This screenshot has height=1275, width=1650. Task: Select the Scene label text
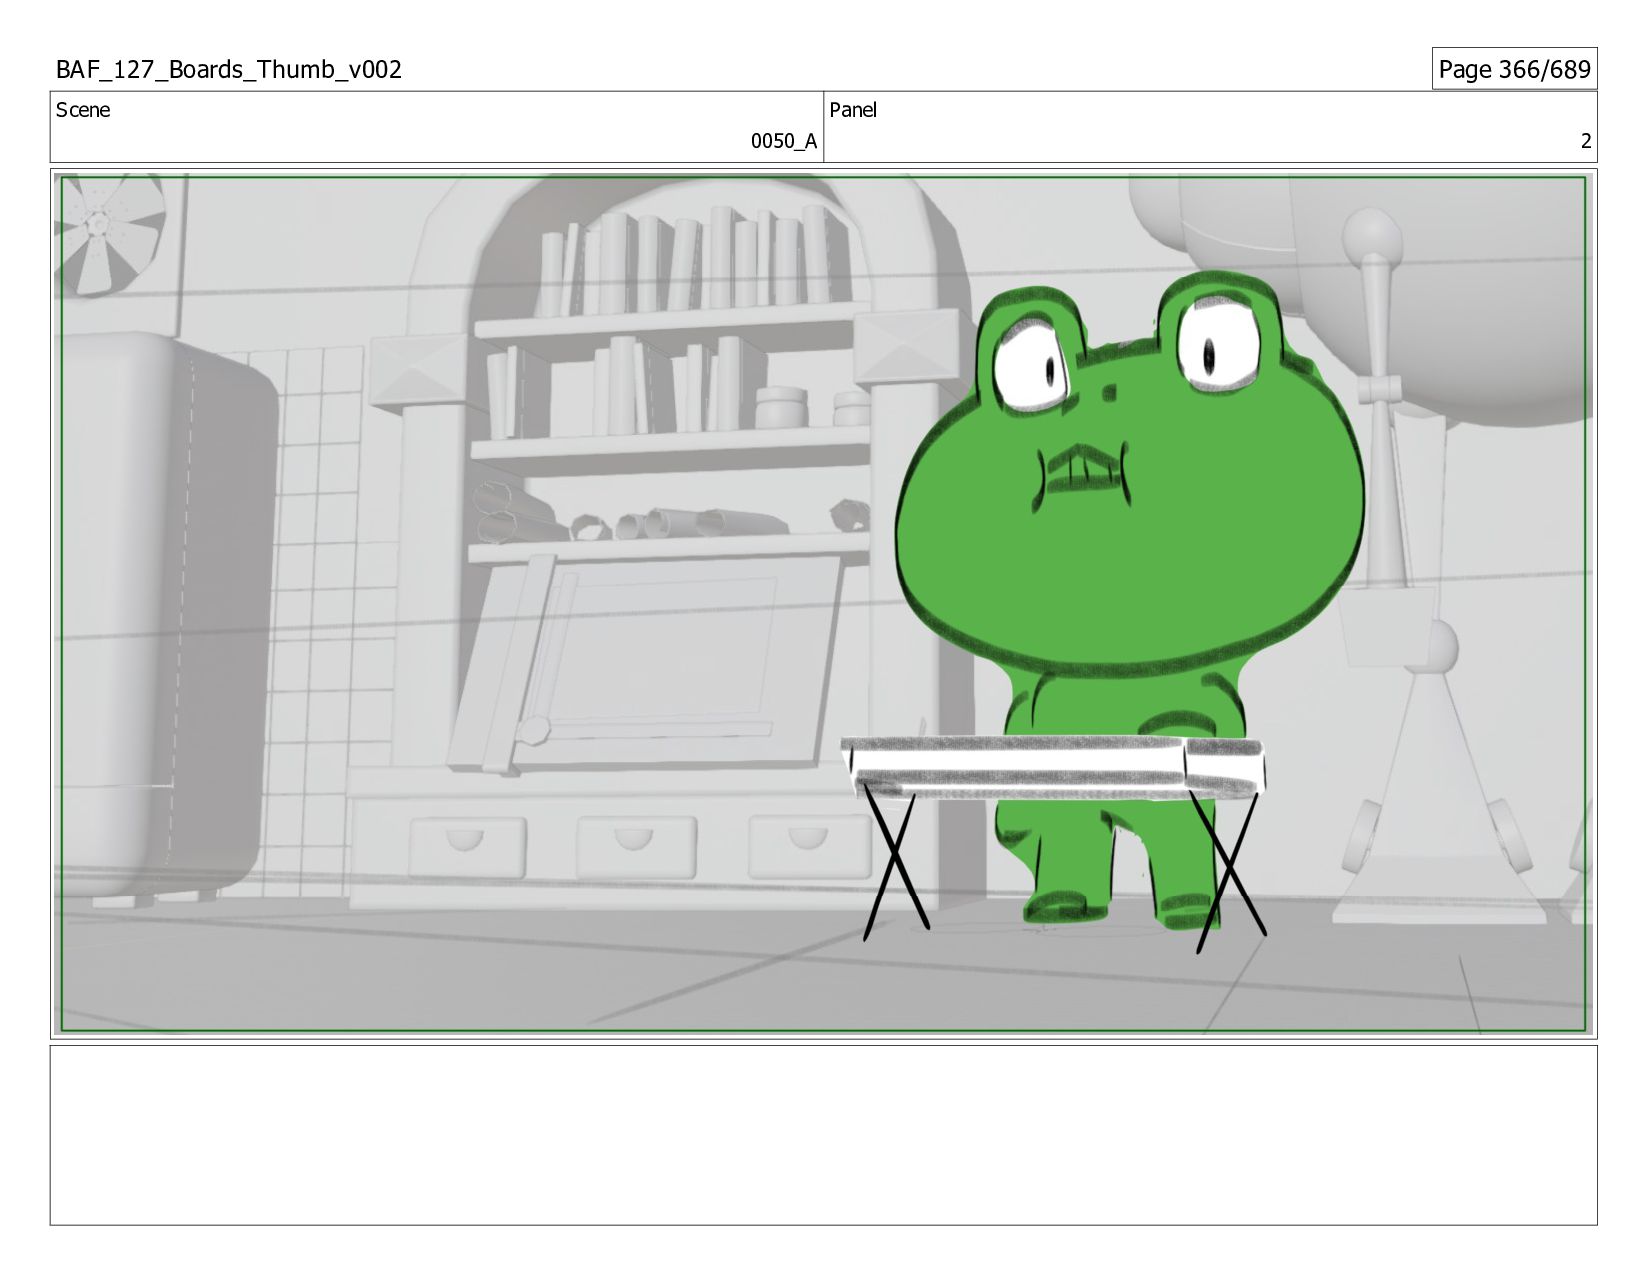[x=83, y=110]
